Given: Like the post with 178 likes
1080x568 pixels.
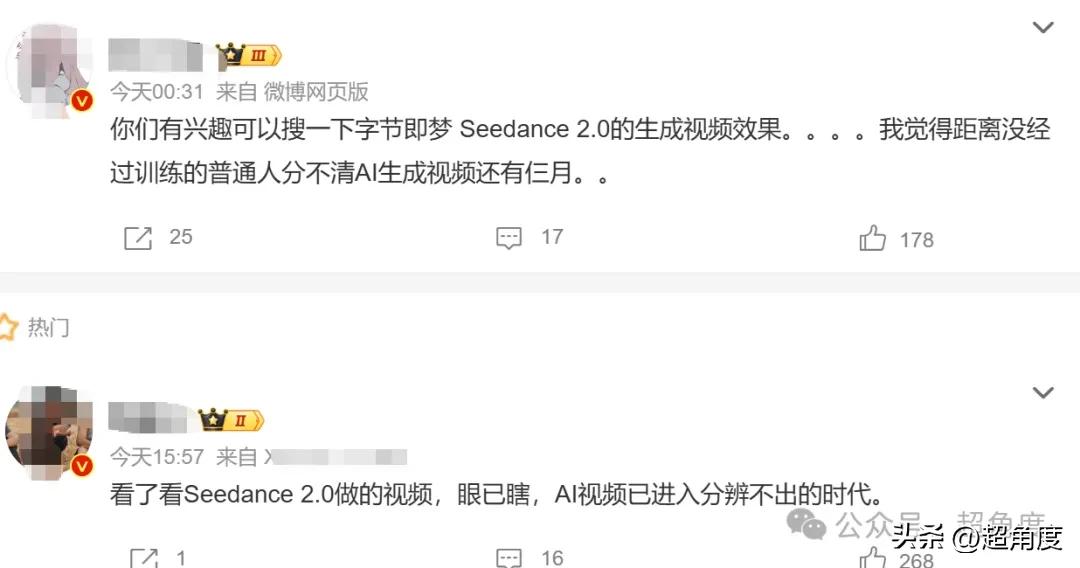Looking at the screenshot, I should point(873,239).
